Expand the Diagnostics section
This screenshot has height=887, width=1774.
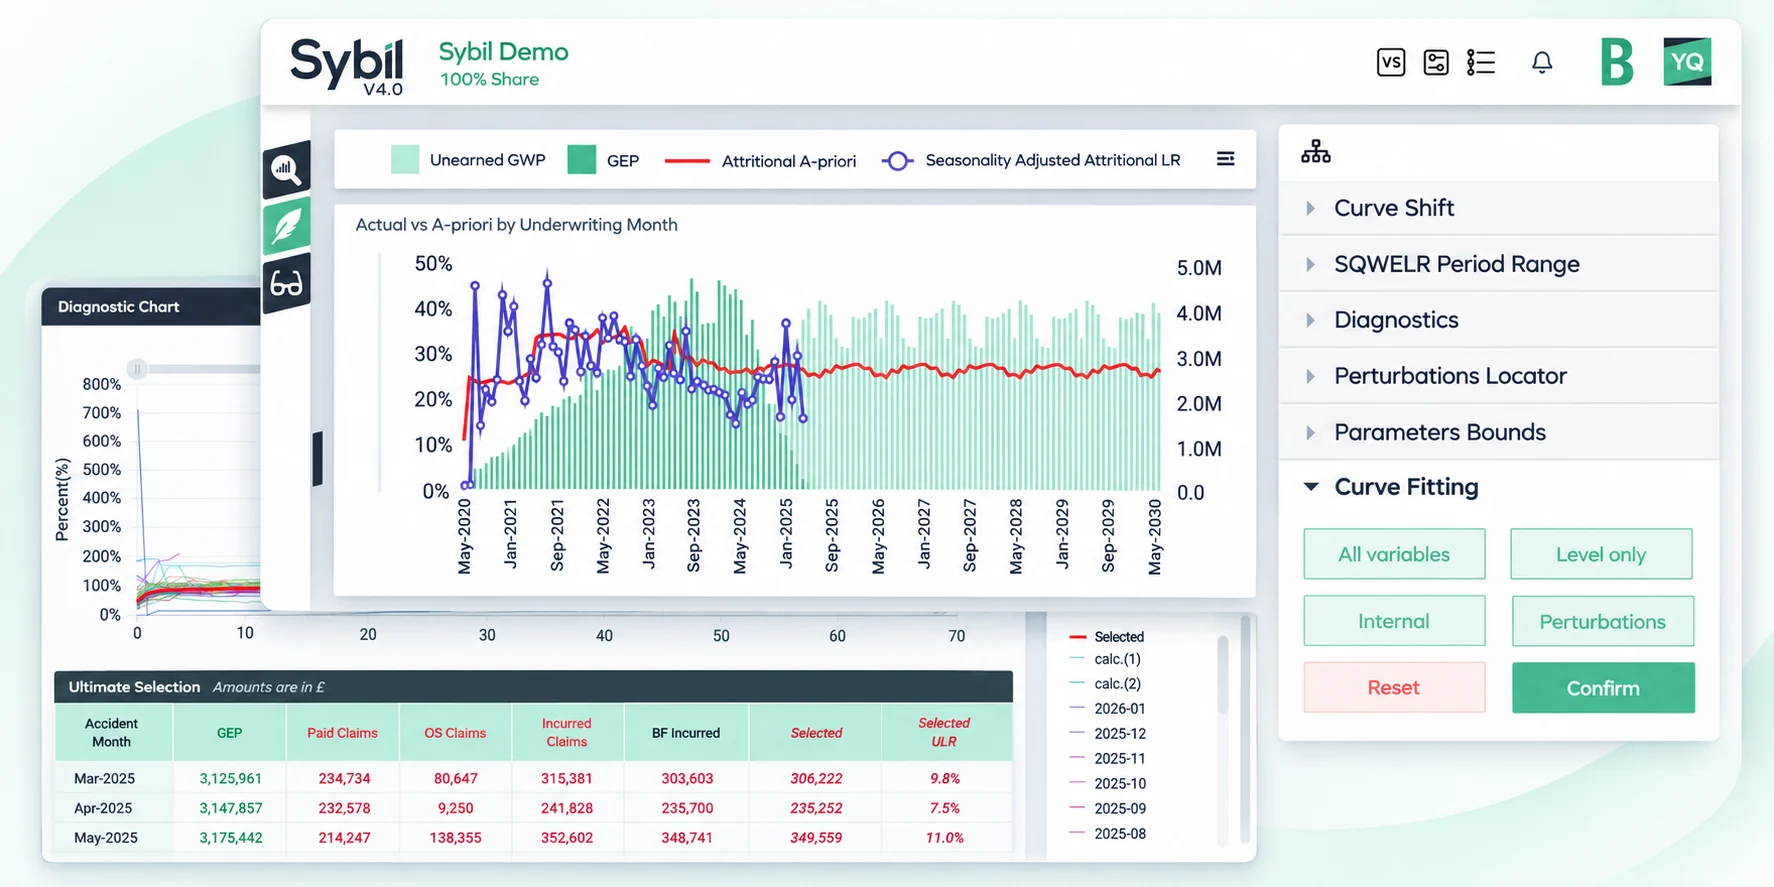1498,320
